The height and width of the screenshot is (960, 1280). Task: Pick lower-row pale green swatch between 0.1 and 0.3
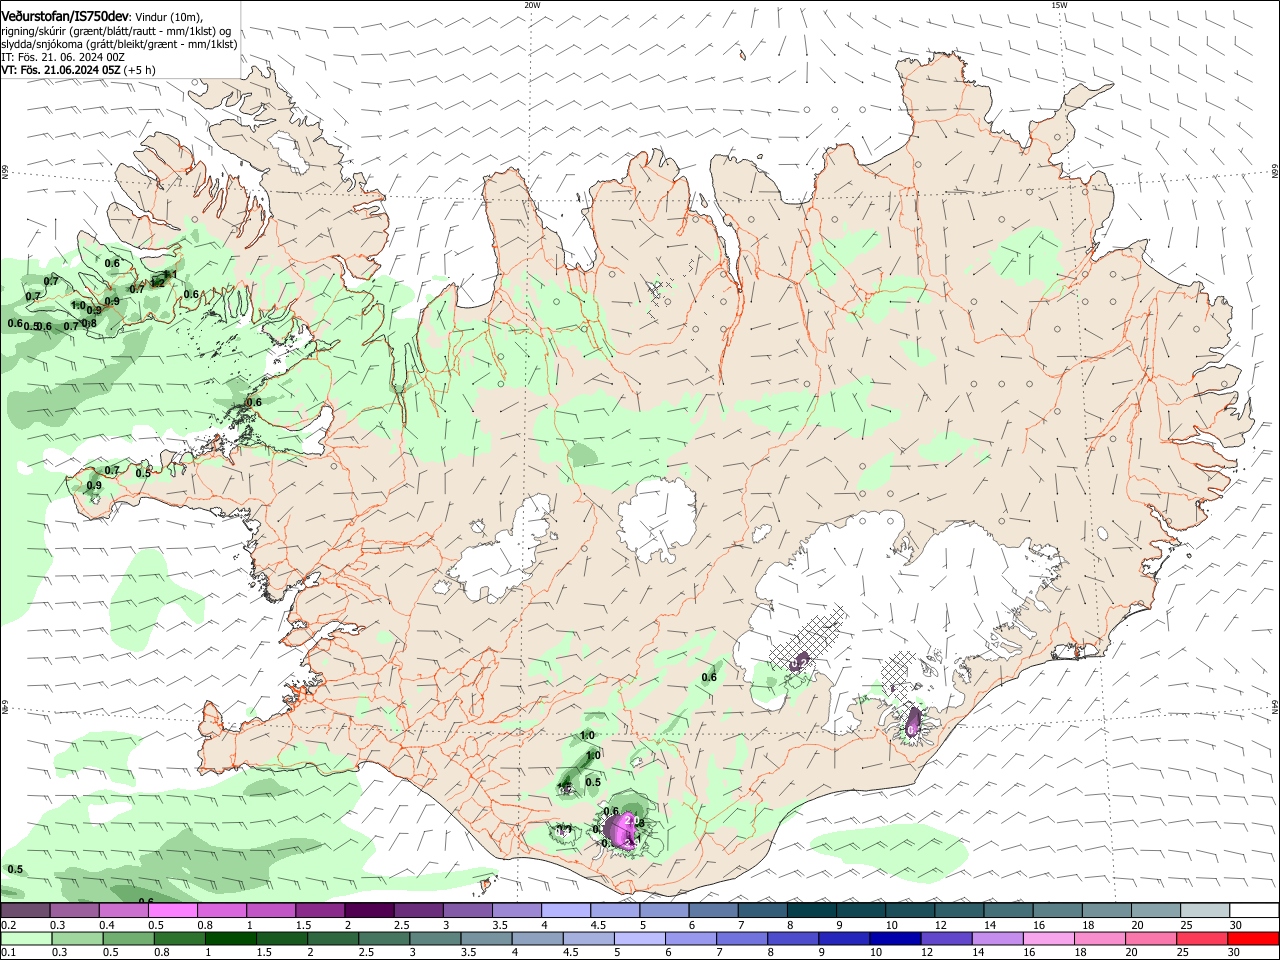tap(25, 938)
